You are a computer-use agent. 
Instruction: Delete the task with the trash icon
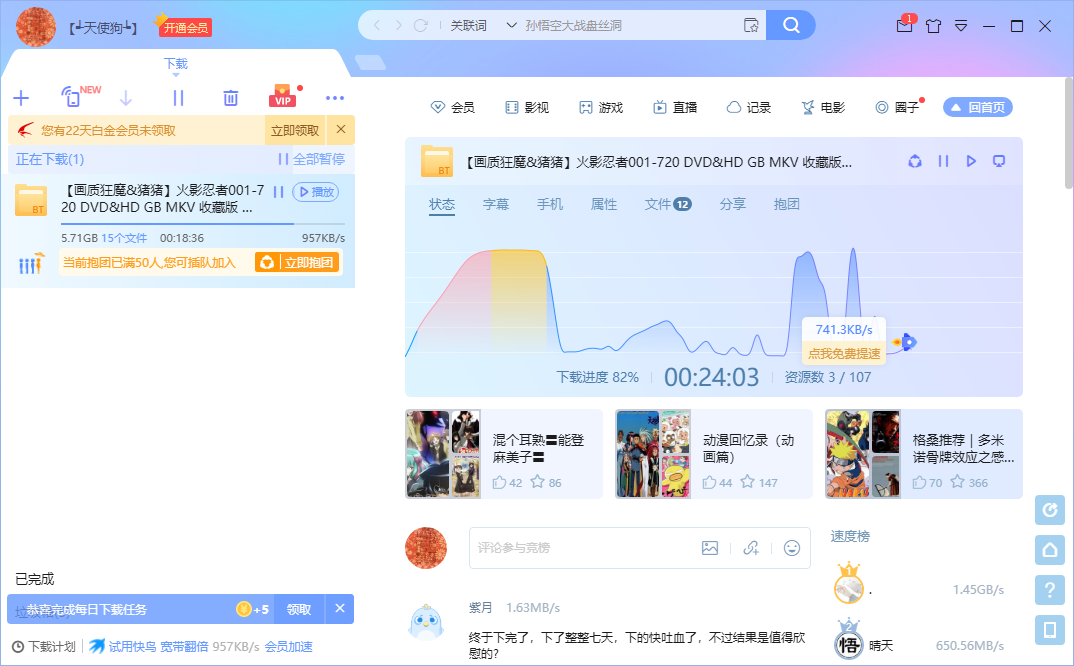231,98
